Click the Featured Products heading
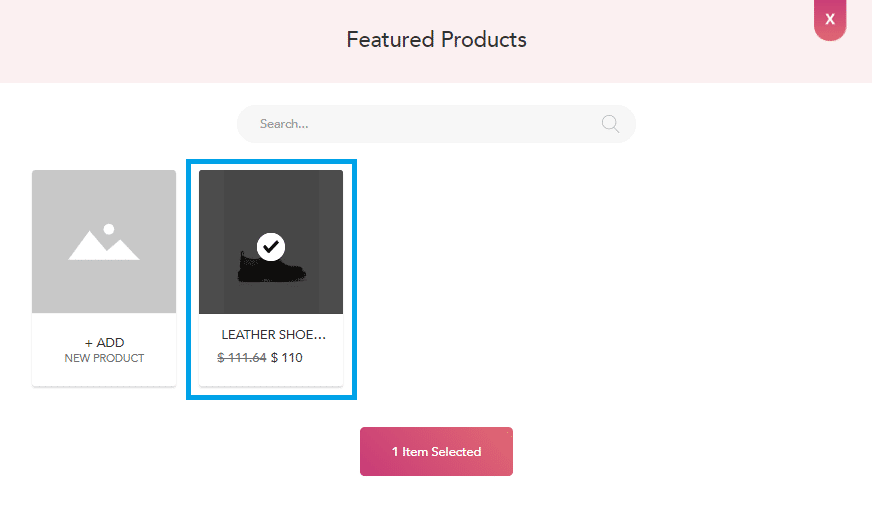 [436, 40]
